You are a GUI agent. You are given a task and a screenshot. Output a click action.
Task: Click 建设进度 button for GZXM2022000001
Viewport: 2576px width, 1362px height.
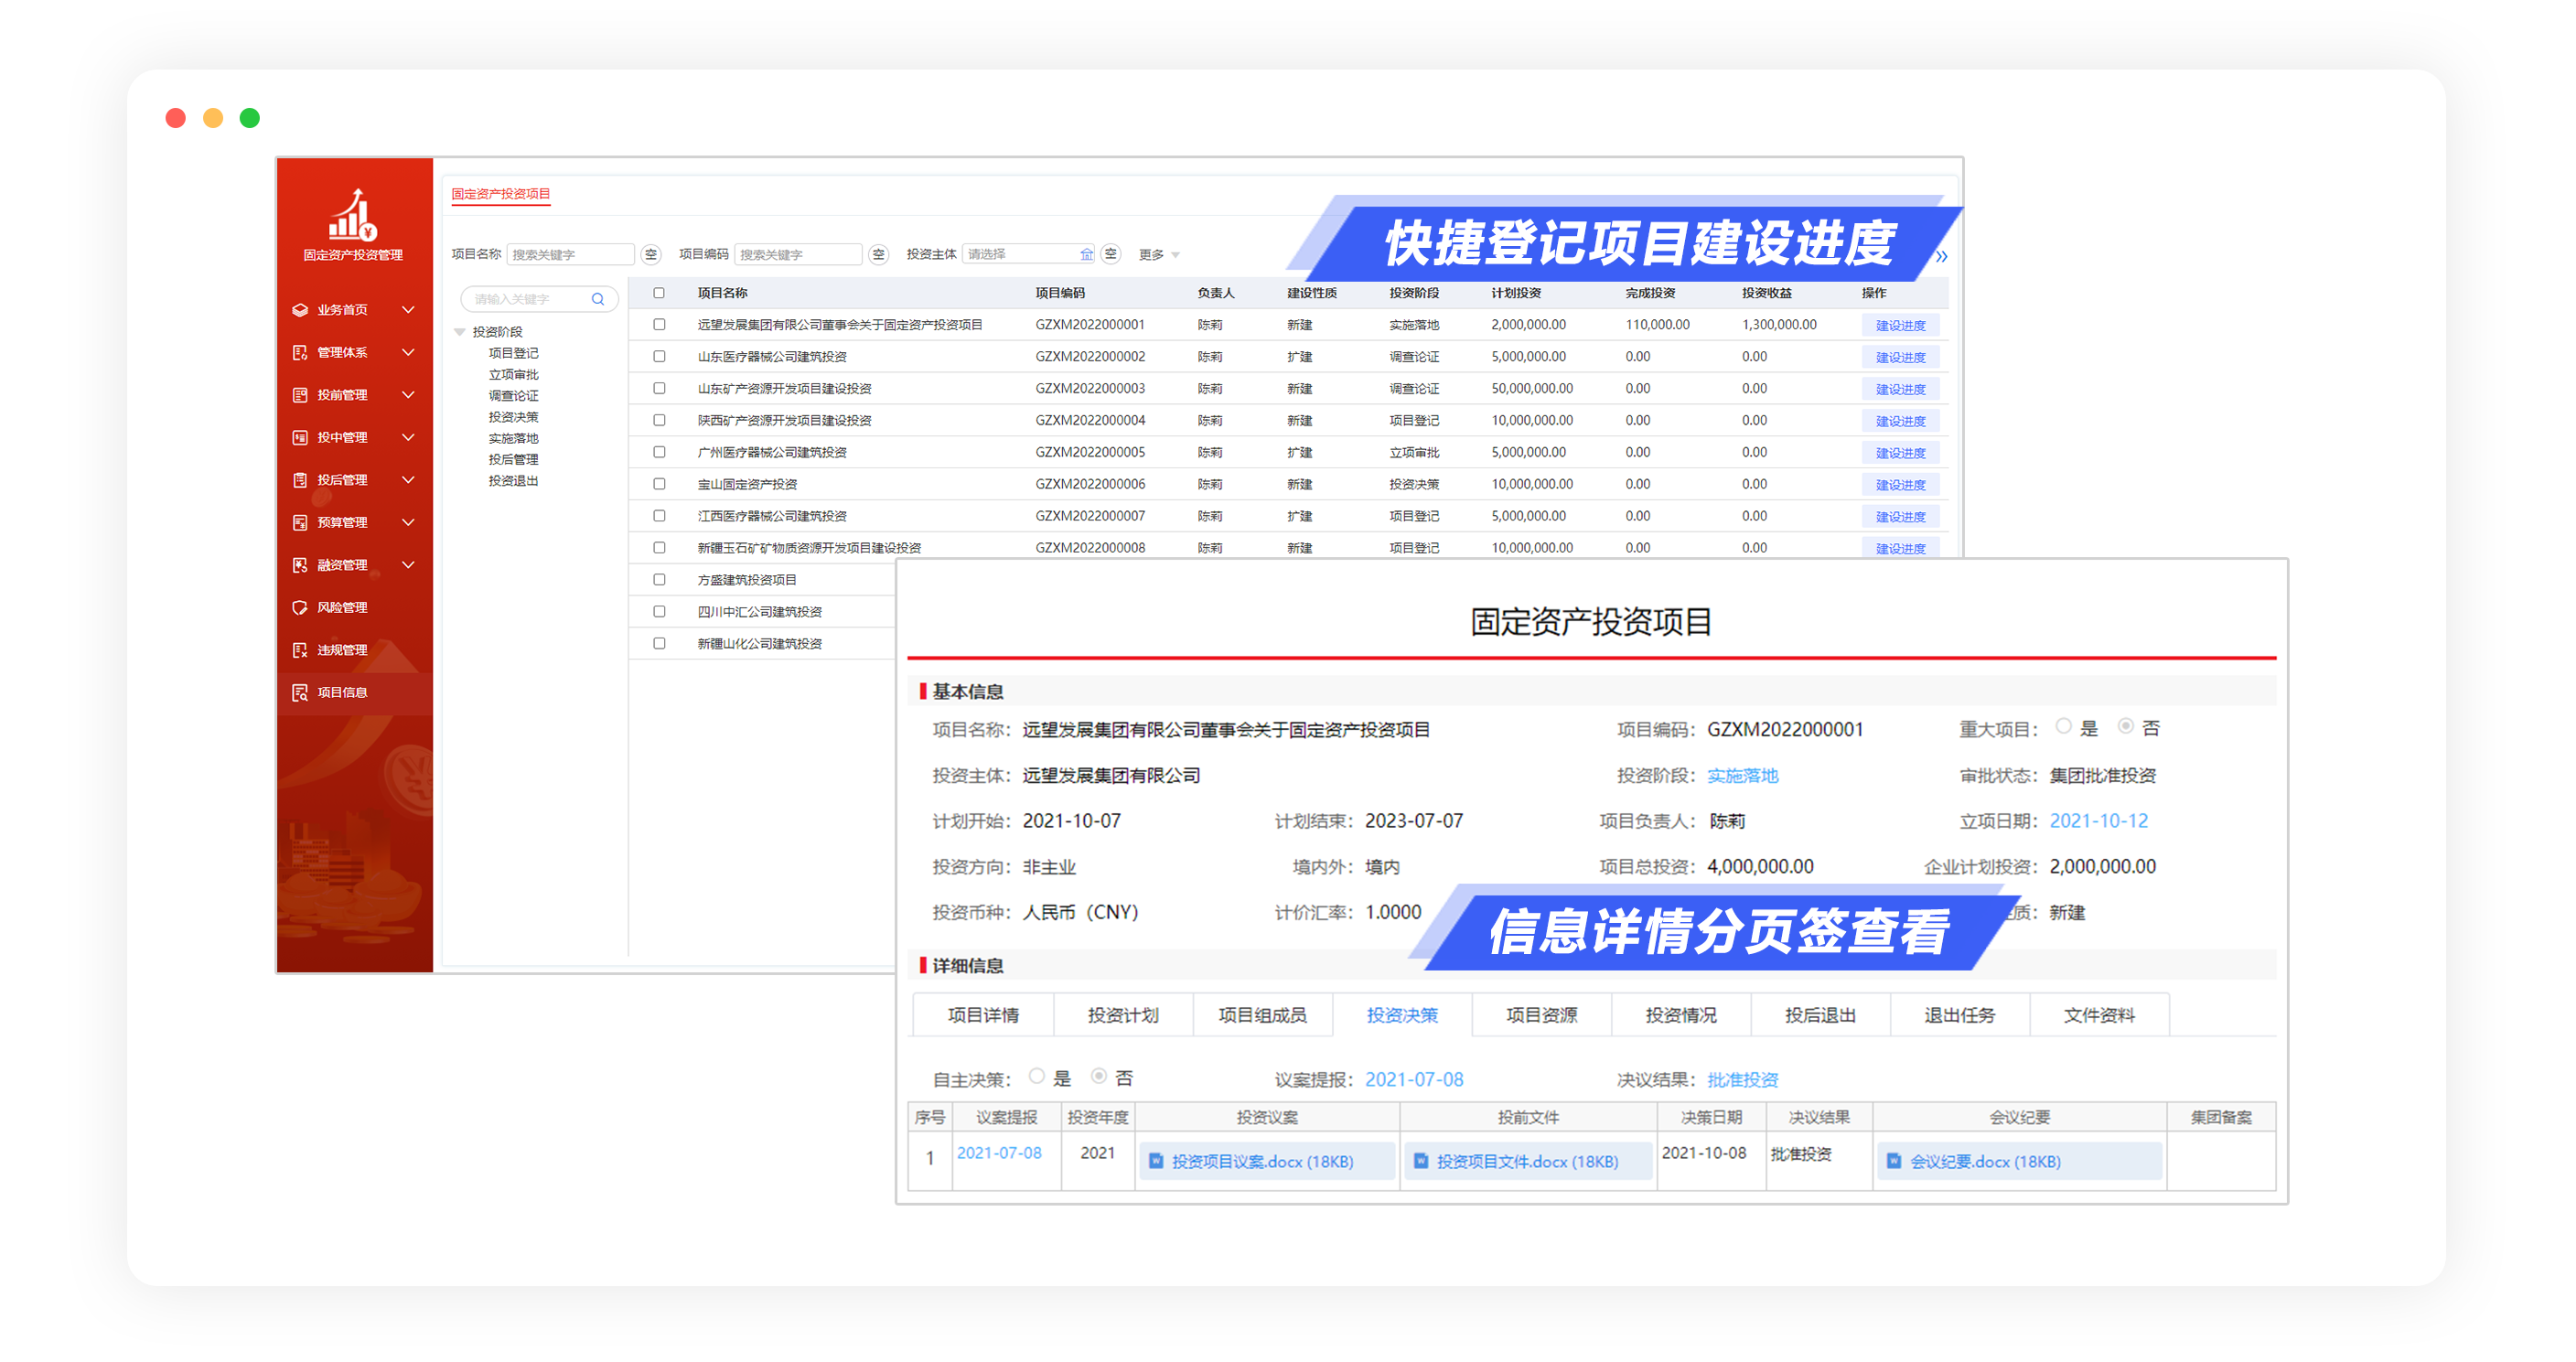click(1900, 324)
